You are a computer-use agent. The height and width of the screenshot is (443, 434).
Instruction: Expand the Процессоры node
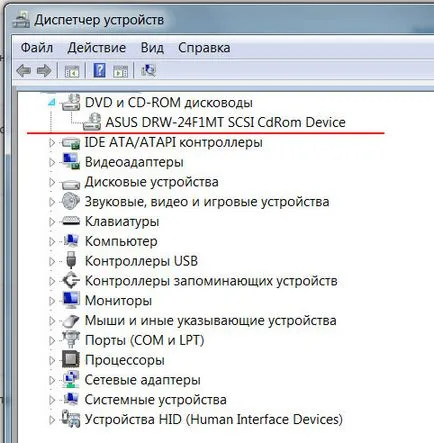pos(52,360)
